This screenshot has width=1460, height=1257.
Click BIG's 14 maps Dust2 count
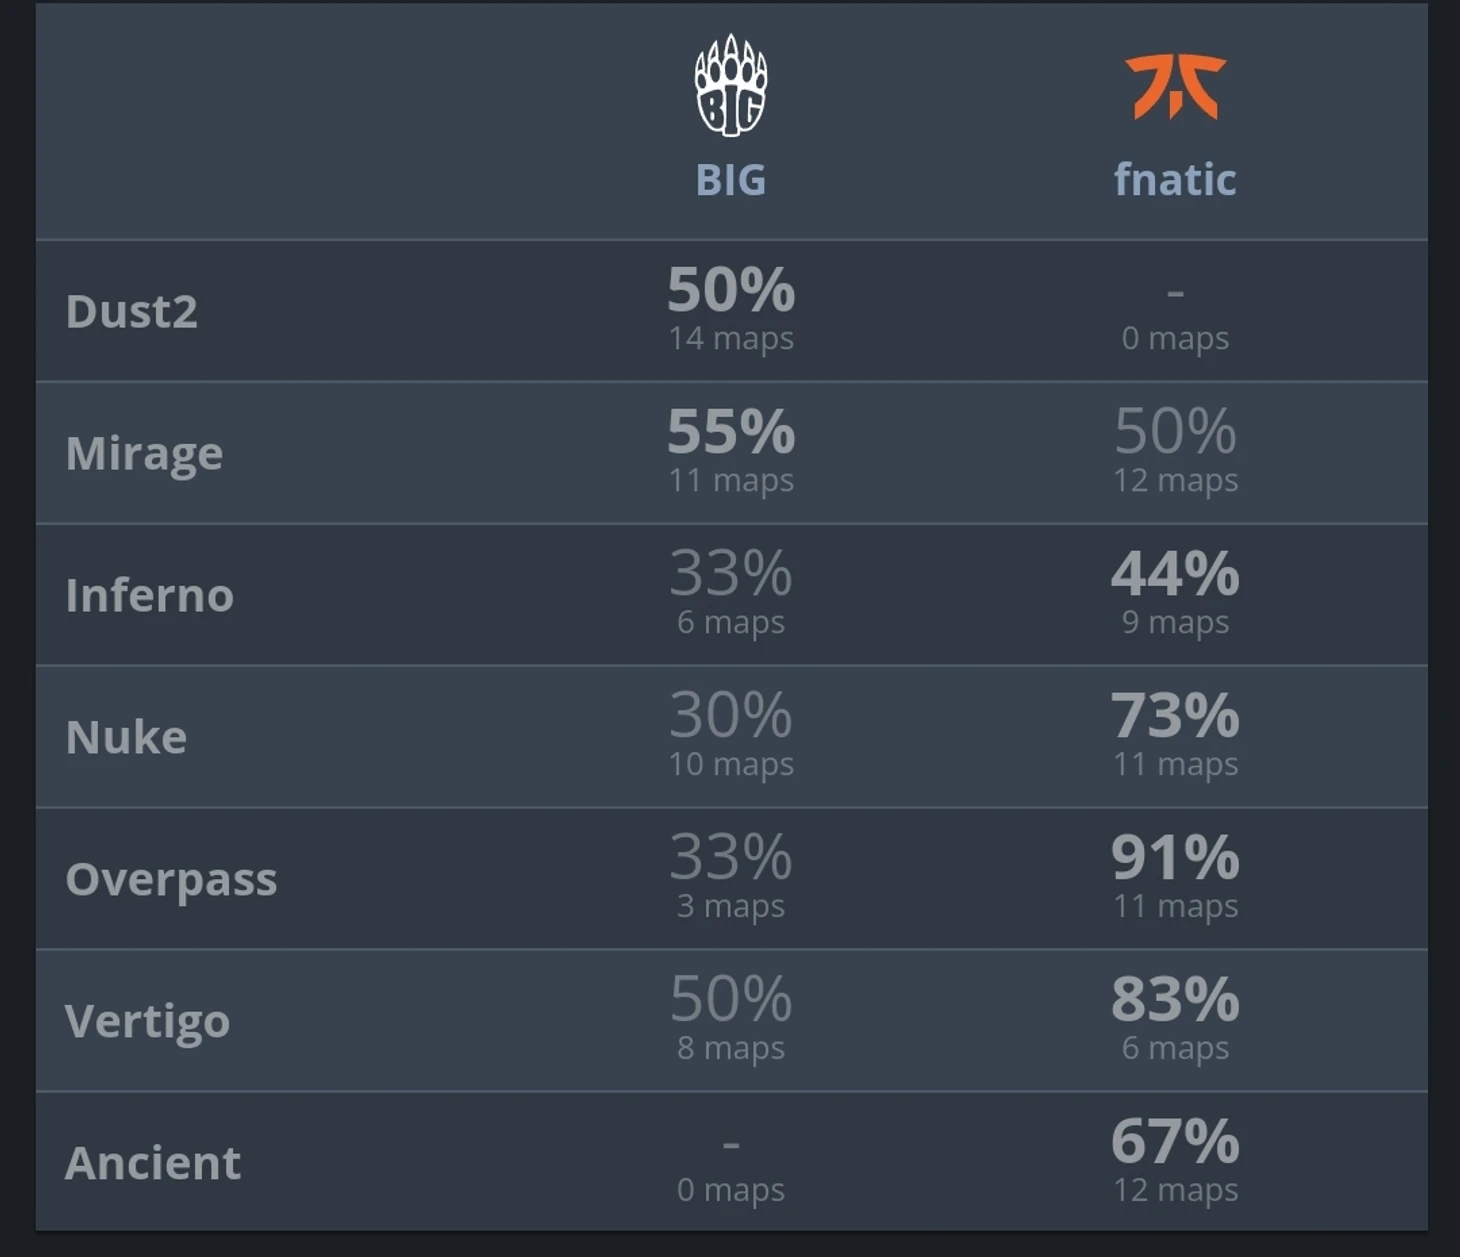pos(730,339)
